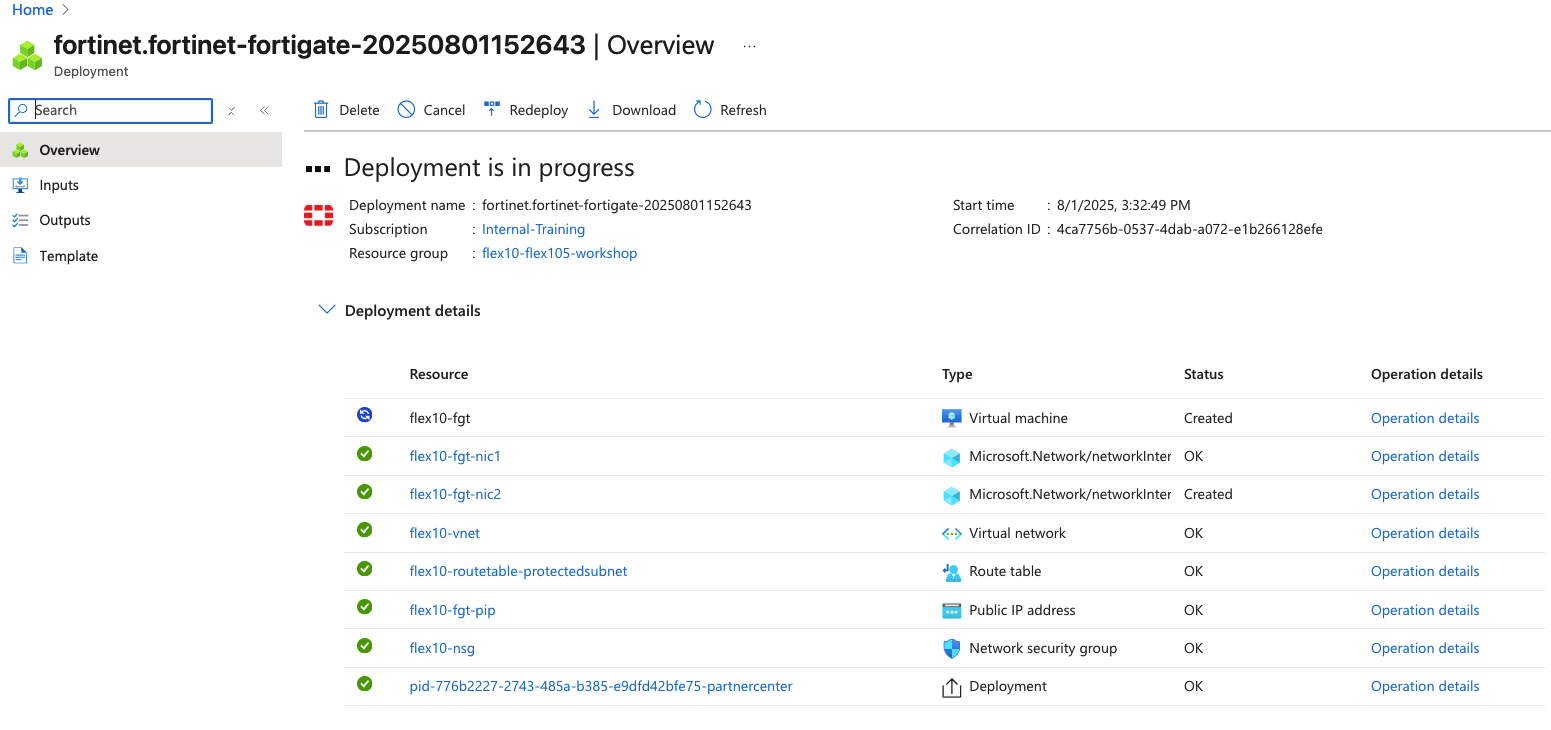Click the Type column header

(x=957, y=374)
